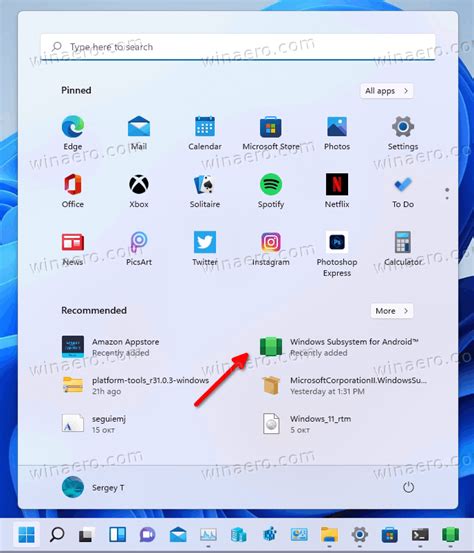Open the performance monitor graph taskbar icon
The image size is (474, 553).
click(x=208, y=535)
